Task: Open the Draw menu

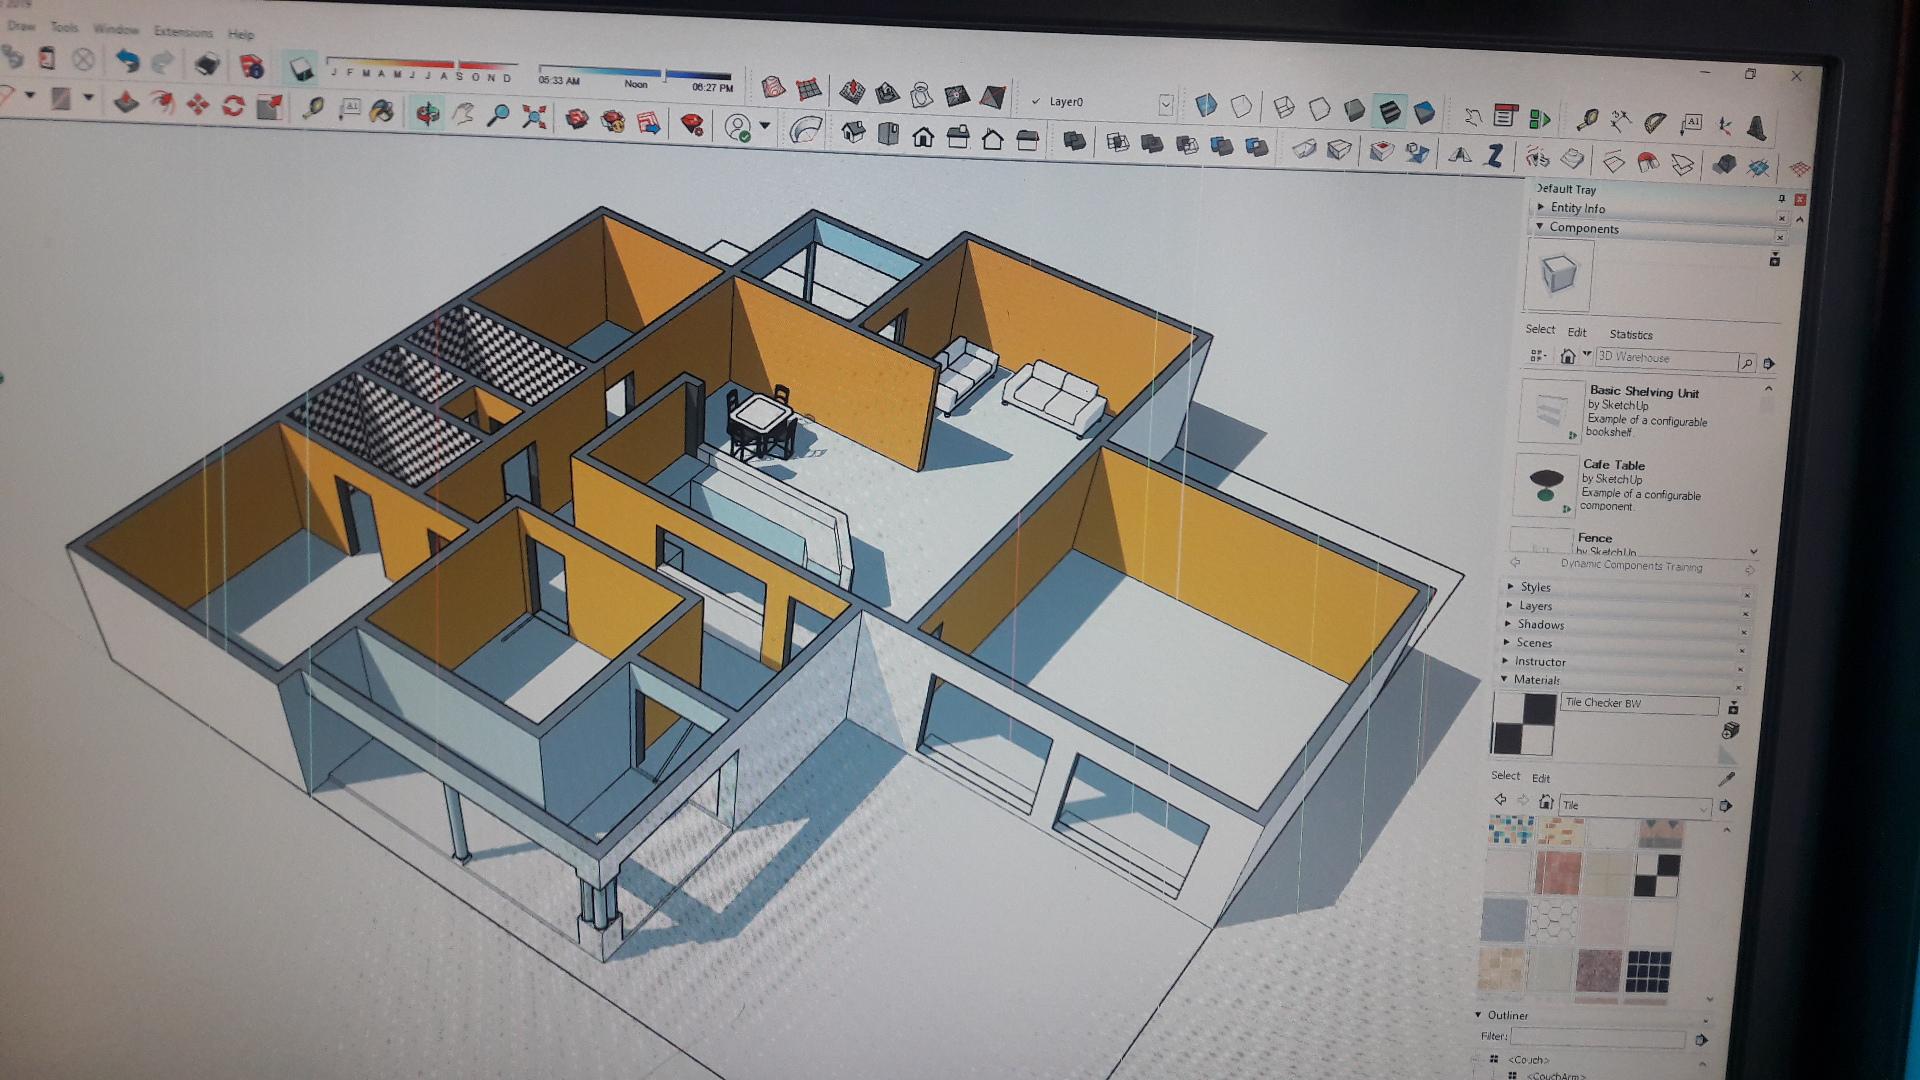Action: (21, 25)
